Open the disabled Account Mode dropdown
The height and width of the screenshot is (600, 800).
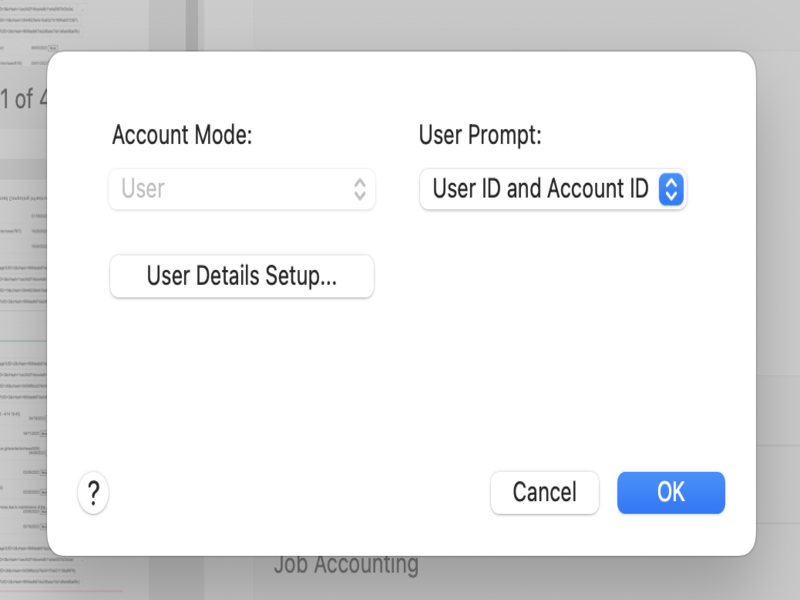pos(241,189)
